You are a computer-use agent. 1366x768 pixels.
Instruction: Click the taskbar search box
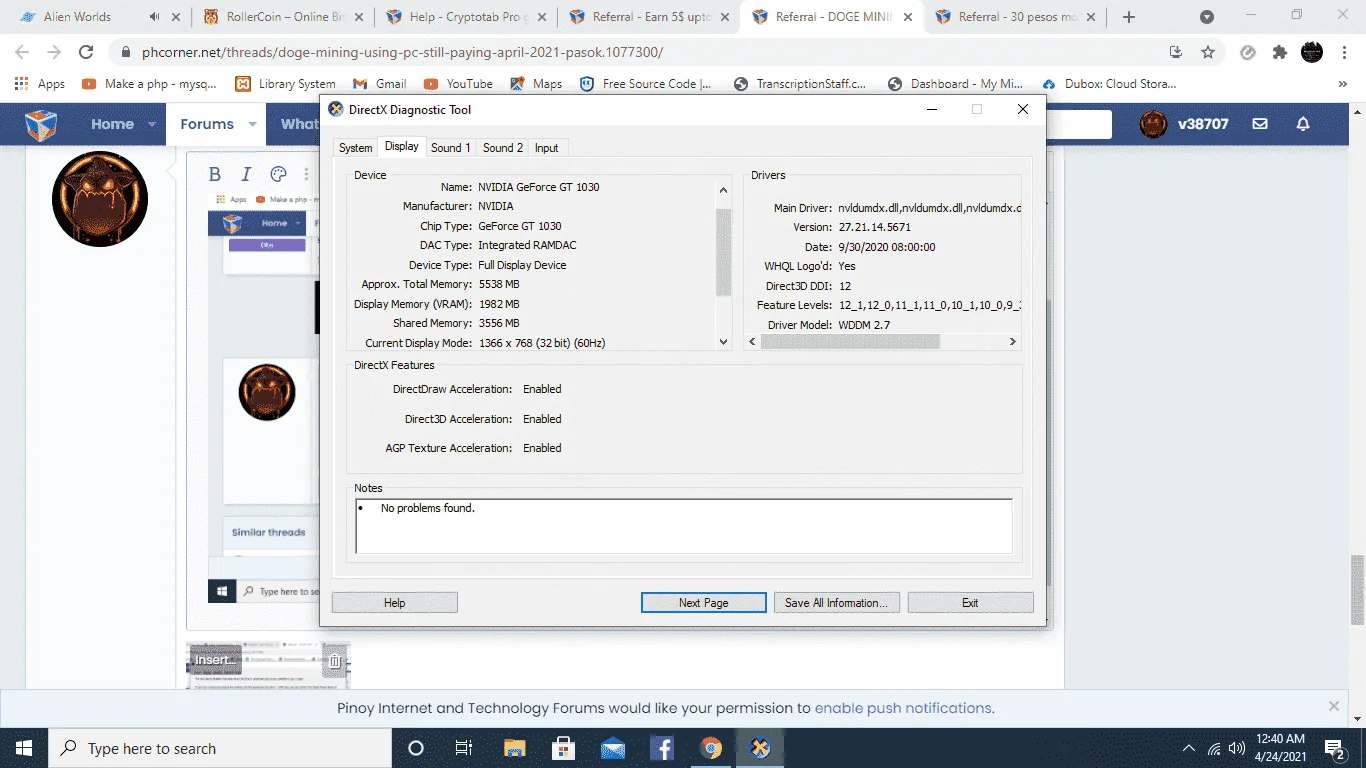coord(220,748)
